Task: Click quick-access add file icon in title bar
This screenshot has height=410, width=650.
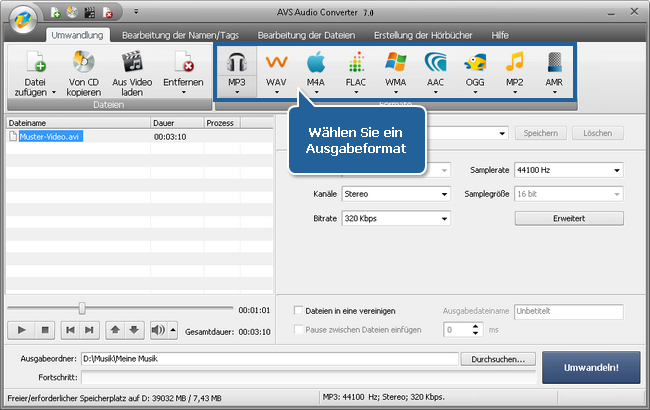Action: [56, 12]
